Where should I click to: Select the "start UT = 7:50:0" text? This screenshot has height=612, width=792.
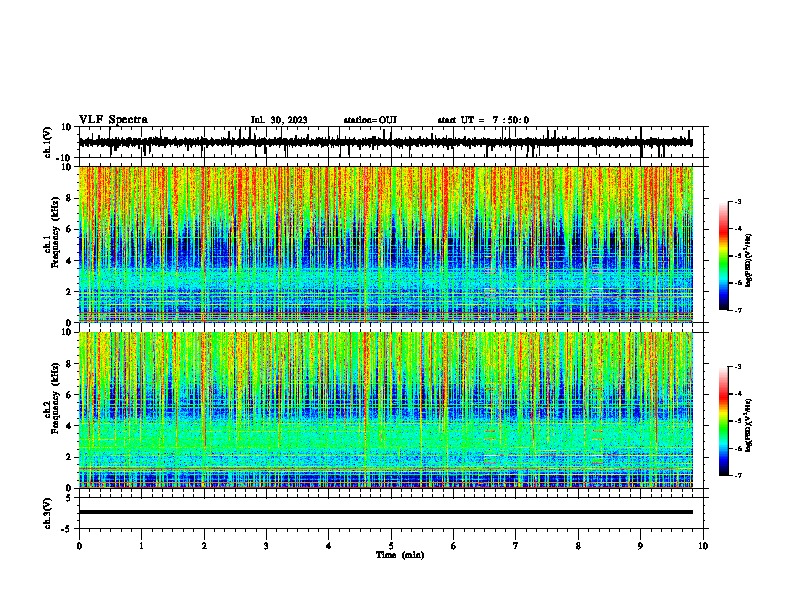[483, 120]
